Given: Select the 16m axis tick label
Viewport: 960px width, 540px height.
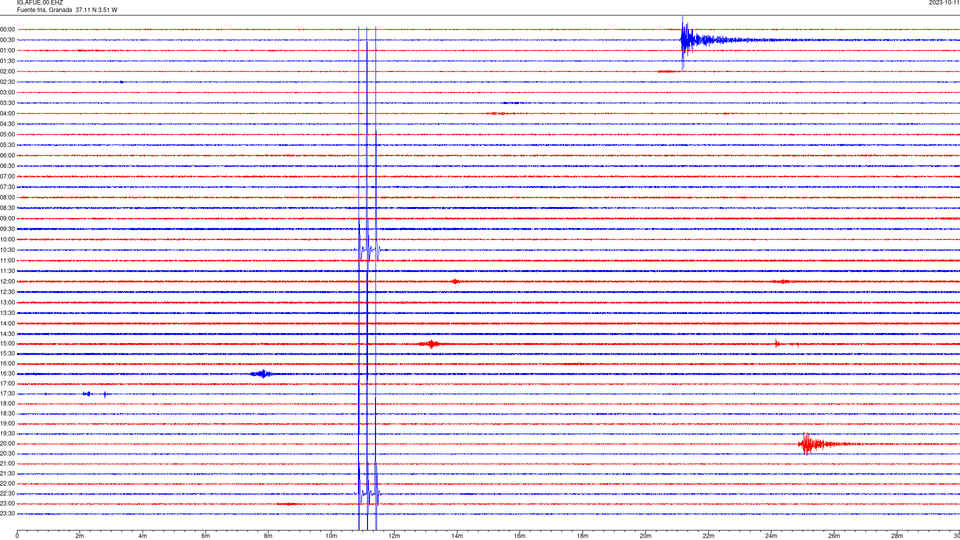Looking at the screenshot, I should pos(520,536).
